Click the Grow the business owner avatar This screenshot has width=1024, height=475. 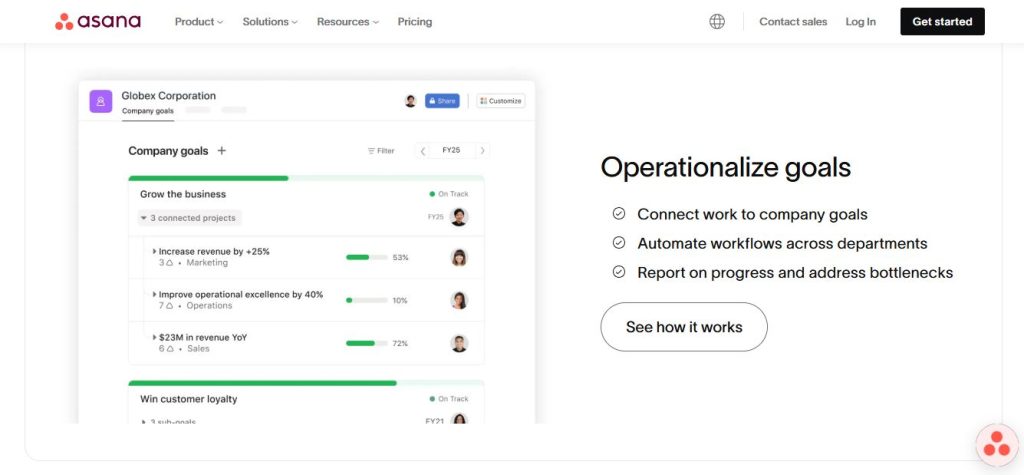coord(459,217)
